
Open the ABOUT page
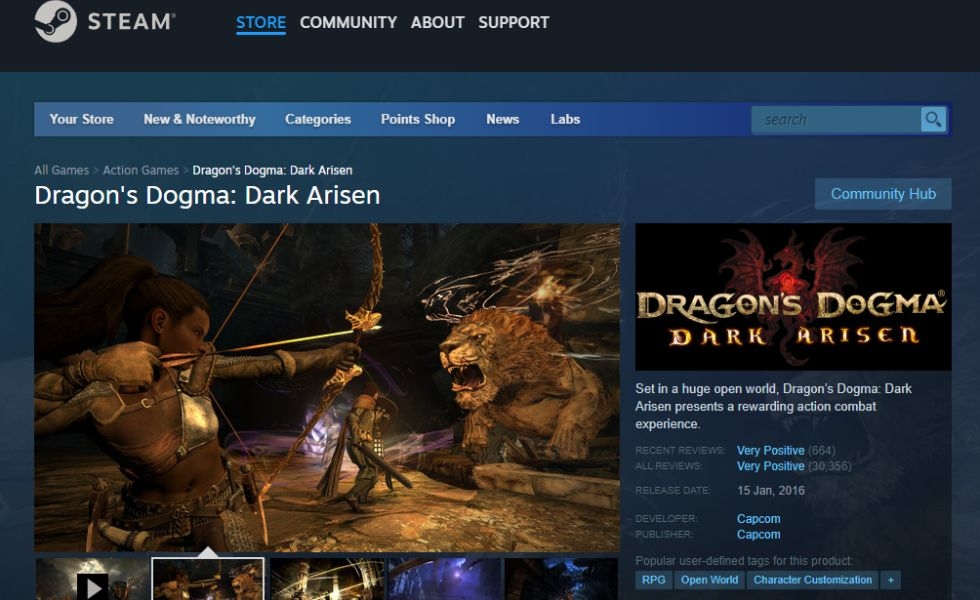(x=438, y=22)
